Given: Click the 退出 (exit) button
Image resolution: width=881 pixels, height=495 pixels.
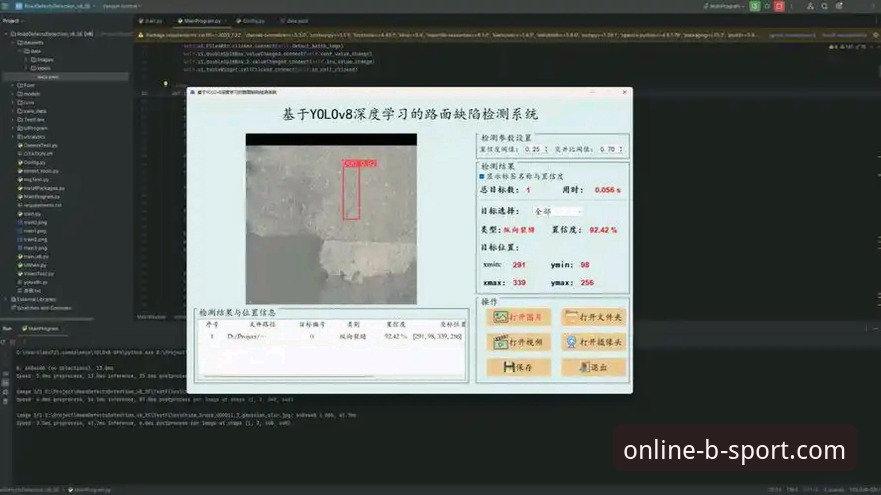Looking at the screenshot, I should pos(593,367).
